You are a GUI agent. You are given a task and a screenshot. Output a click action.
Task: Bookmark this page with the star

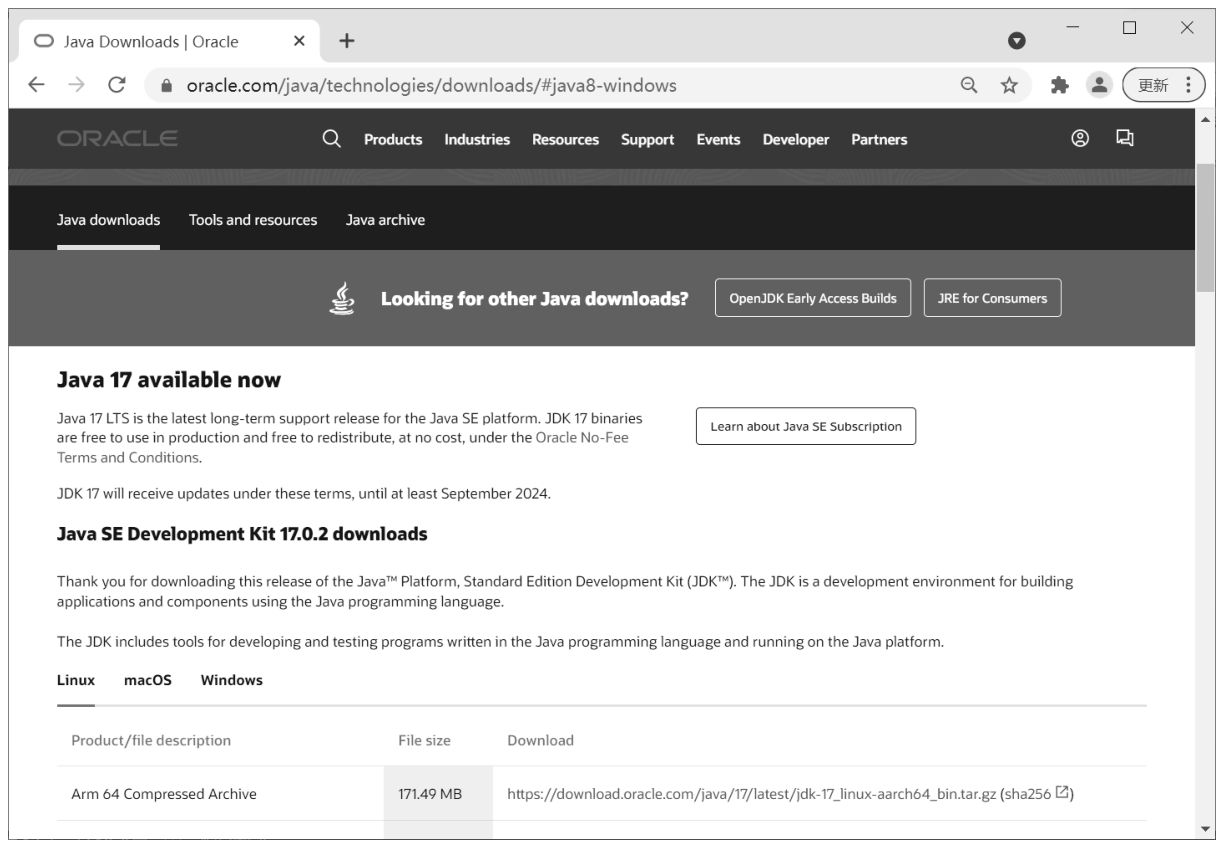pos(1009,85)
